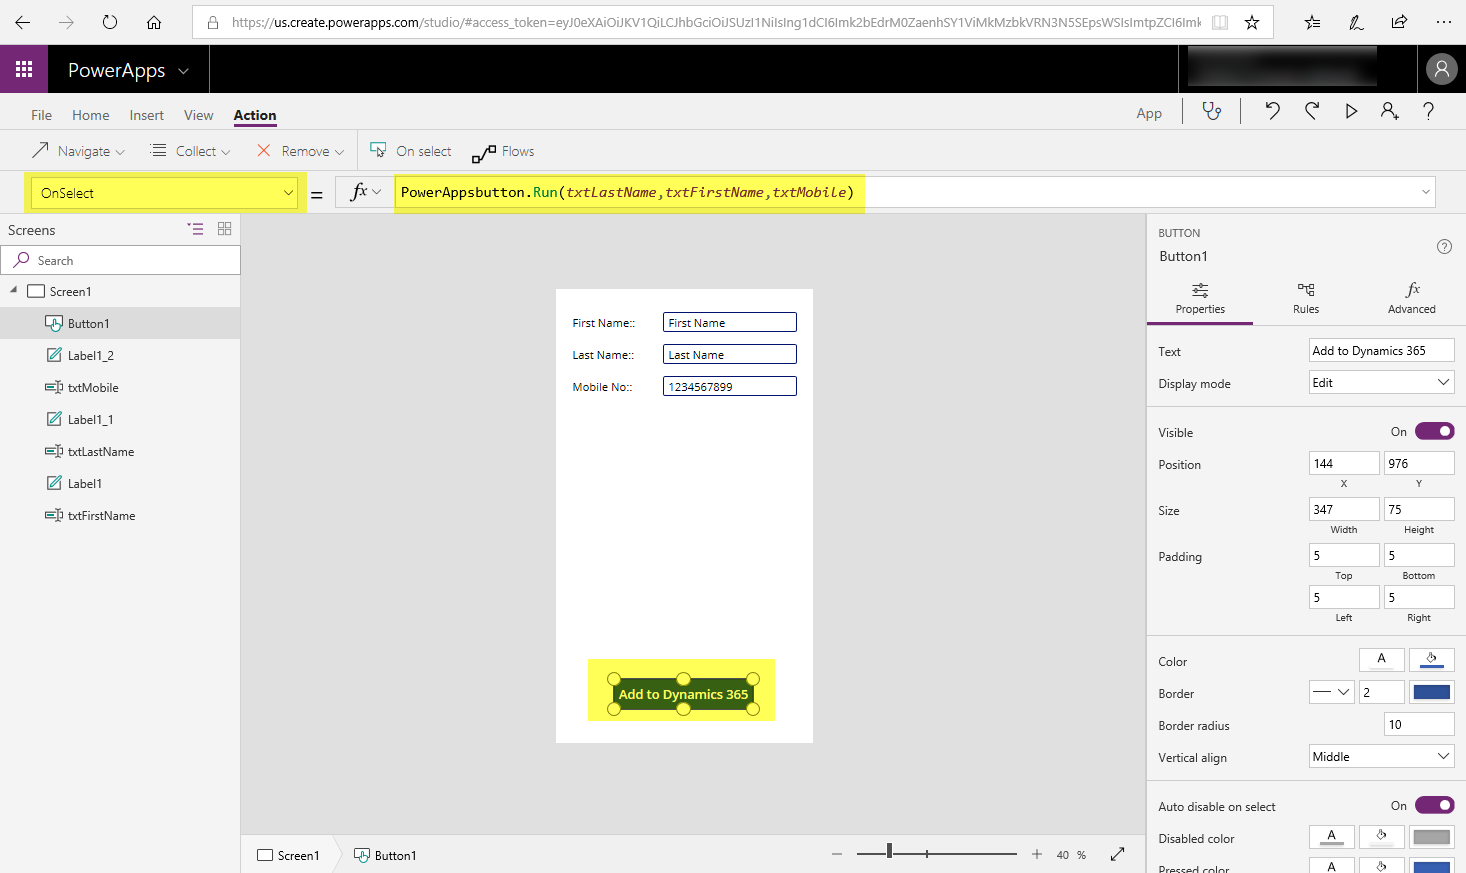Zoom out with the minus icon
This screenshot has width=1466, height=873.
click(x=837, y=854)
